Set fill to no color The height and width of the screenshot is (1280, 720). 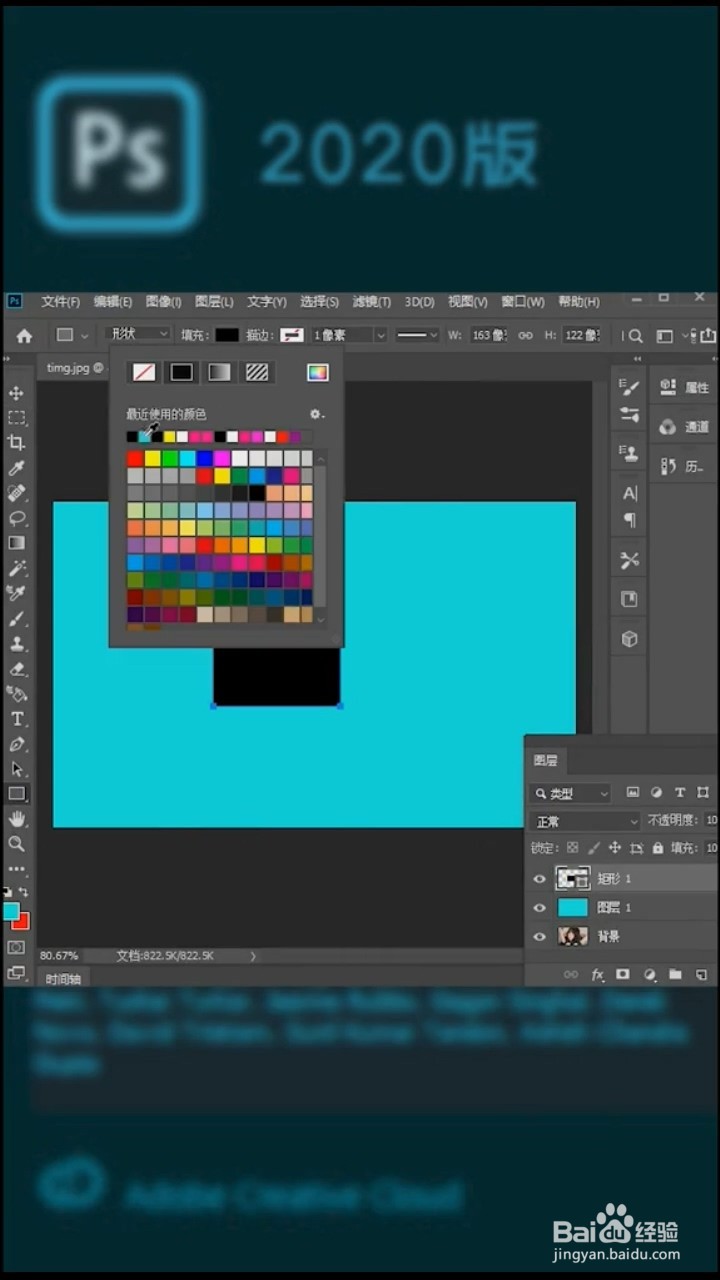point(144,372)
